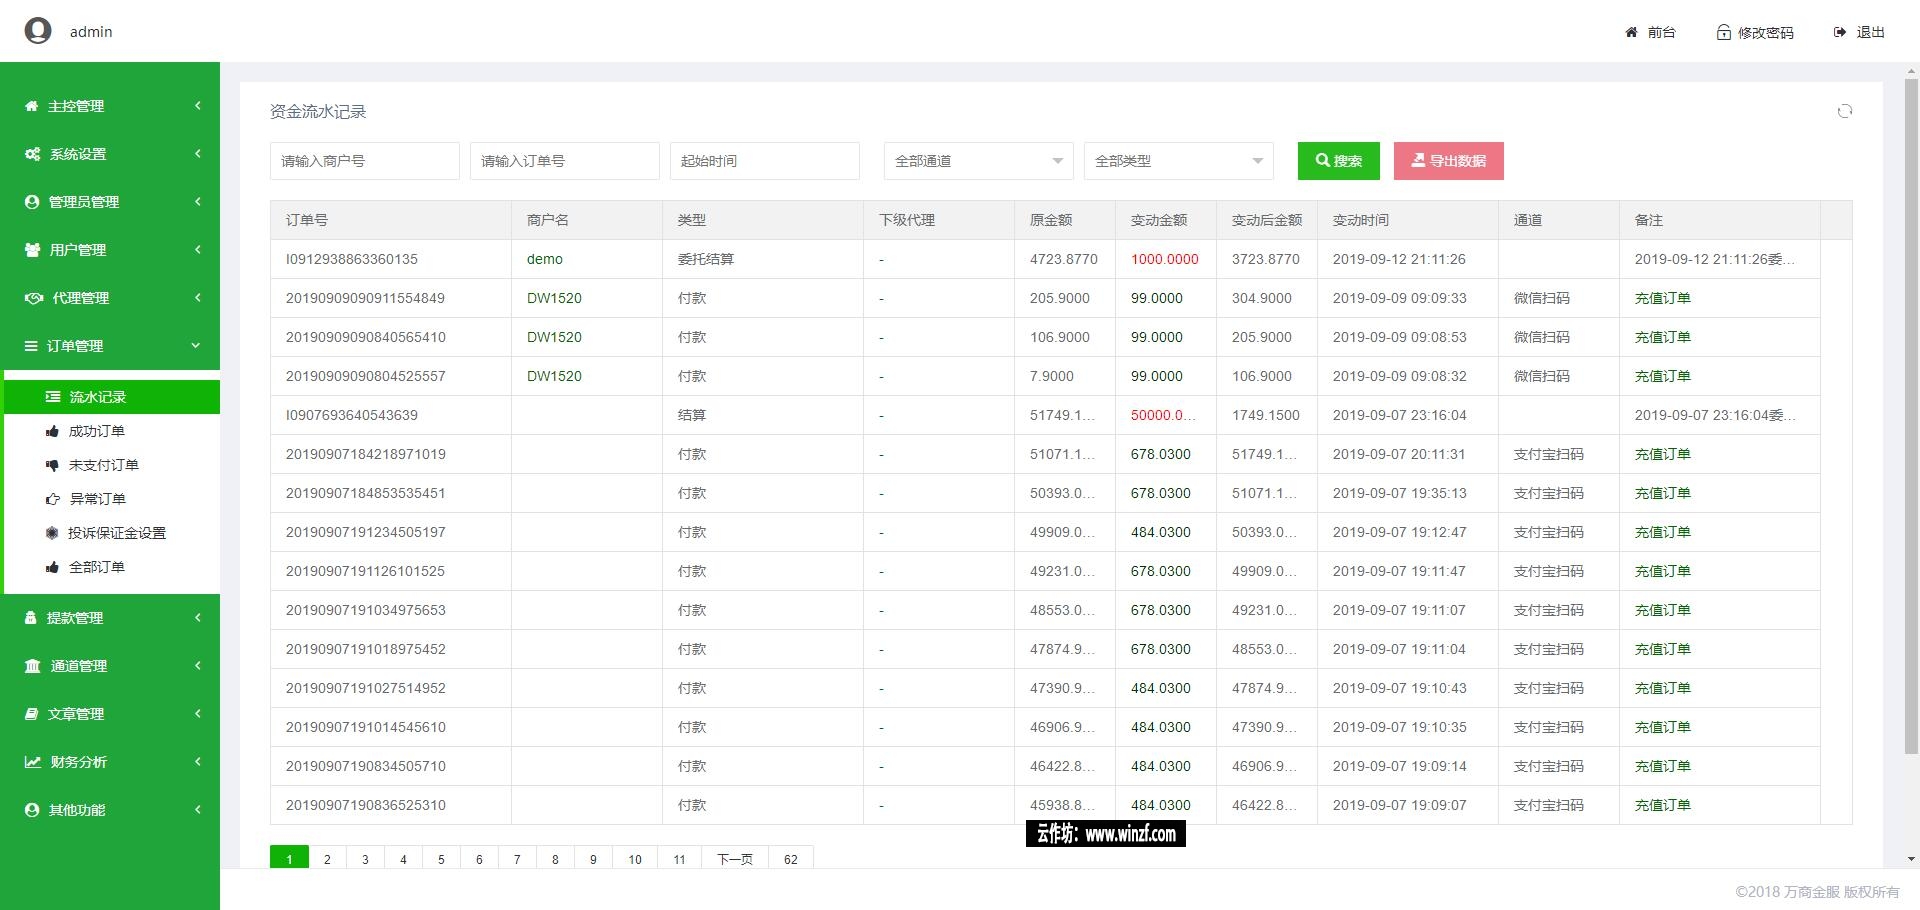
Task: Click the refresh icon in panel corner
Action: pyautogui.click(x=1845, y=111)
